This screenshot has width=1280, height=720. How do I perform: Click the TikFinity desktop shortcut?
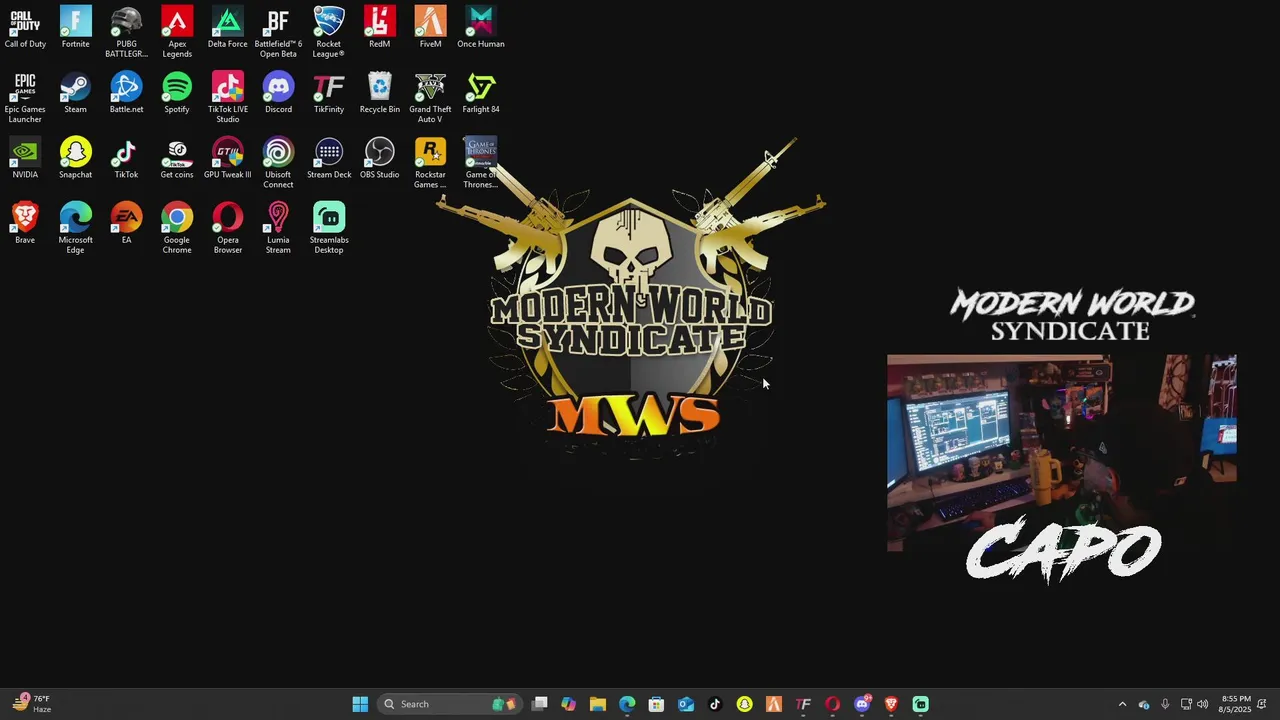(x=329, y=93)
